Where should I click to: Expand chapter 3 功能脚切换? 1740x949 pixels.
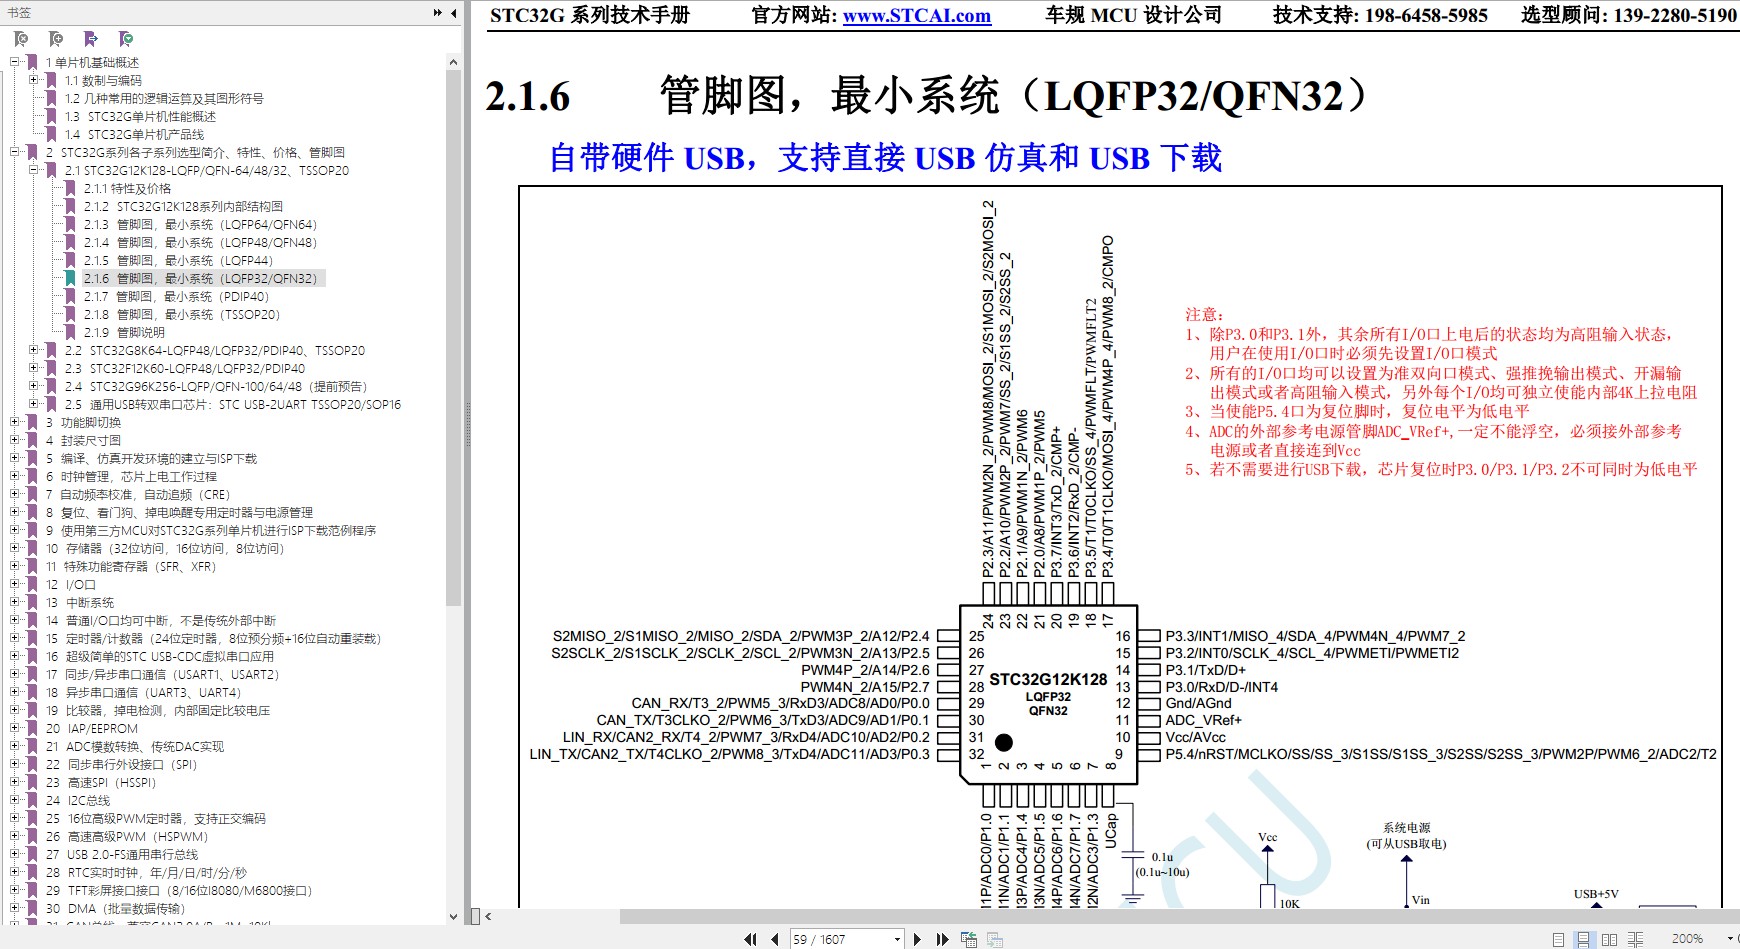pyautogui.click(x=15, y=422)
